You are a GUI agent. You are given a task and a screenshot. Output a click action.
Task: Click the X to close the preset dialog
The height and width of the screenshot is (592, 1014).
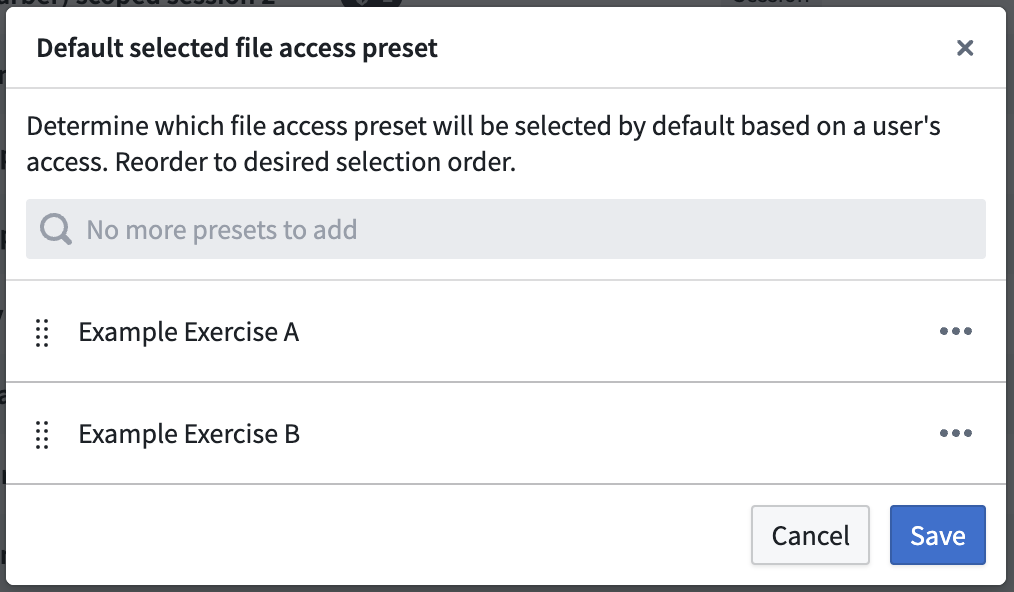click(x=964, y=47)
